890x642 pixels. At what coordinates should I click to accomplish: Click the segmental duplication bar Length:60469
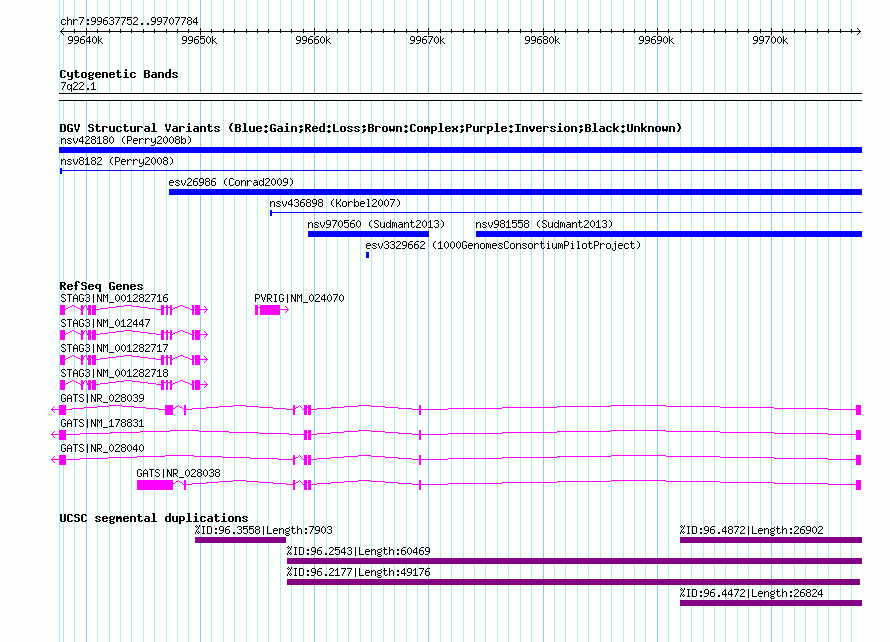(x=574, y=561)
